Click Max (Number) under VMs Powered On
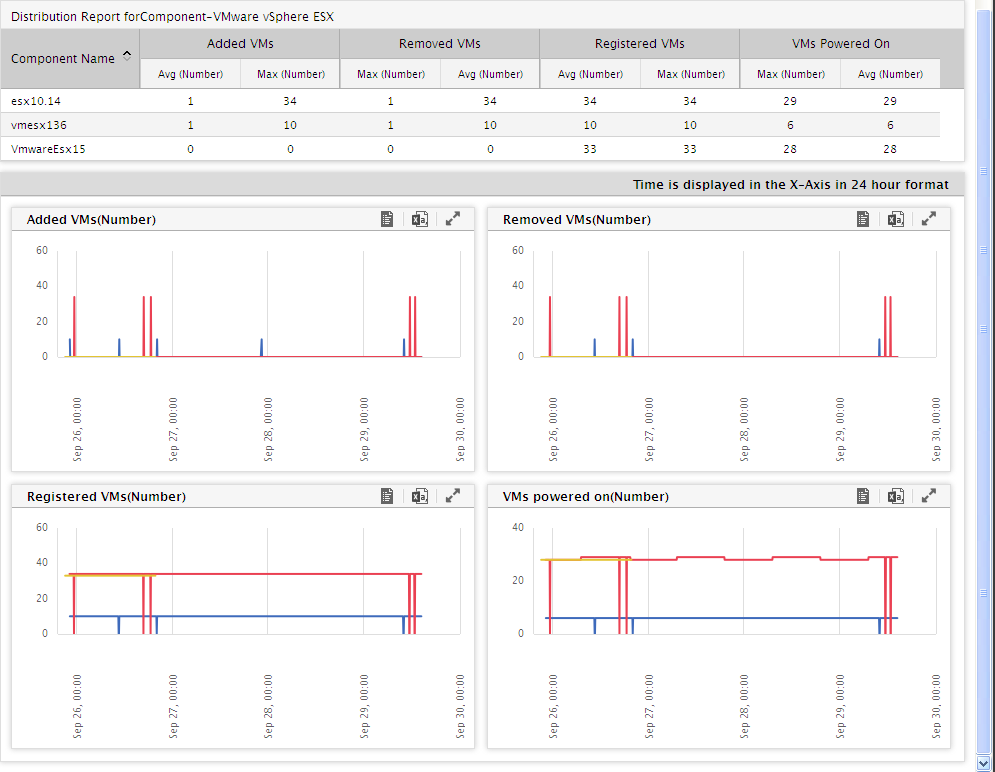 point(791,74)
